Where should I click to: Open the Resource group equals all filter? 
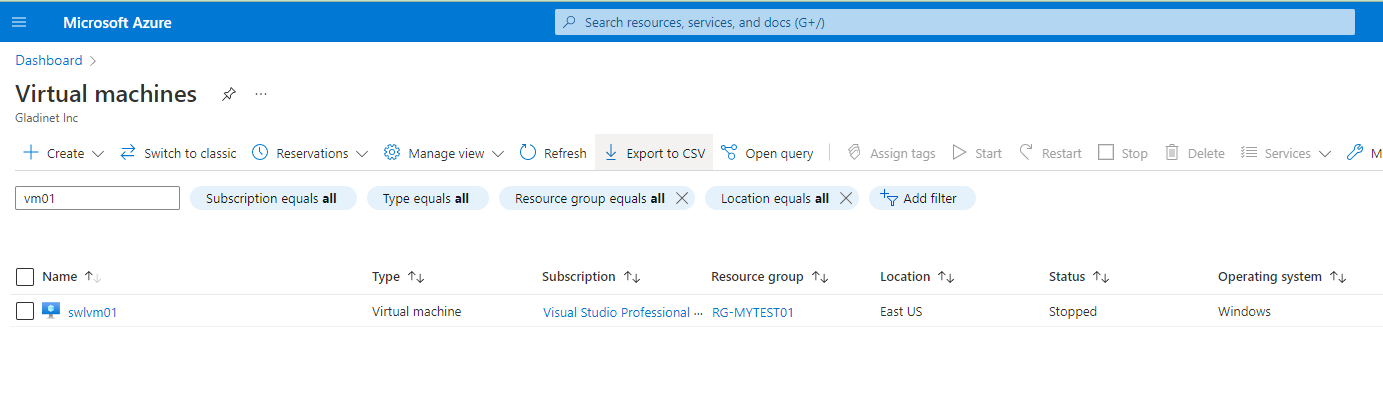pos(590,198)
